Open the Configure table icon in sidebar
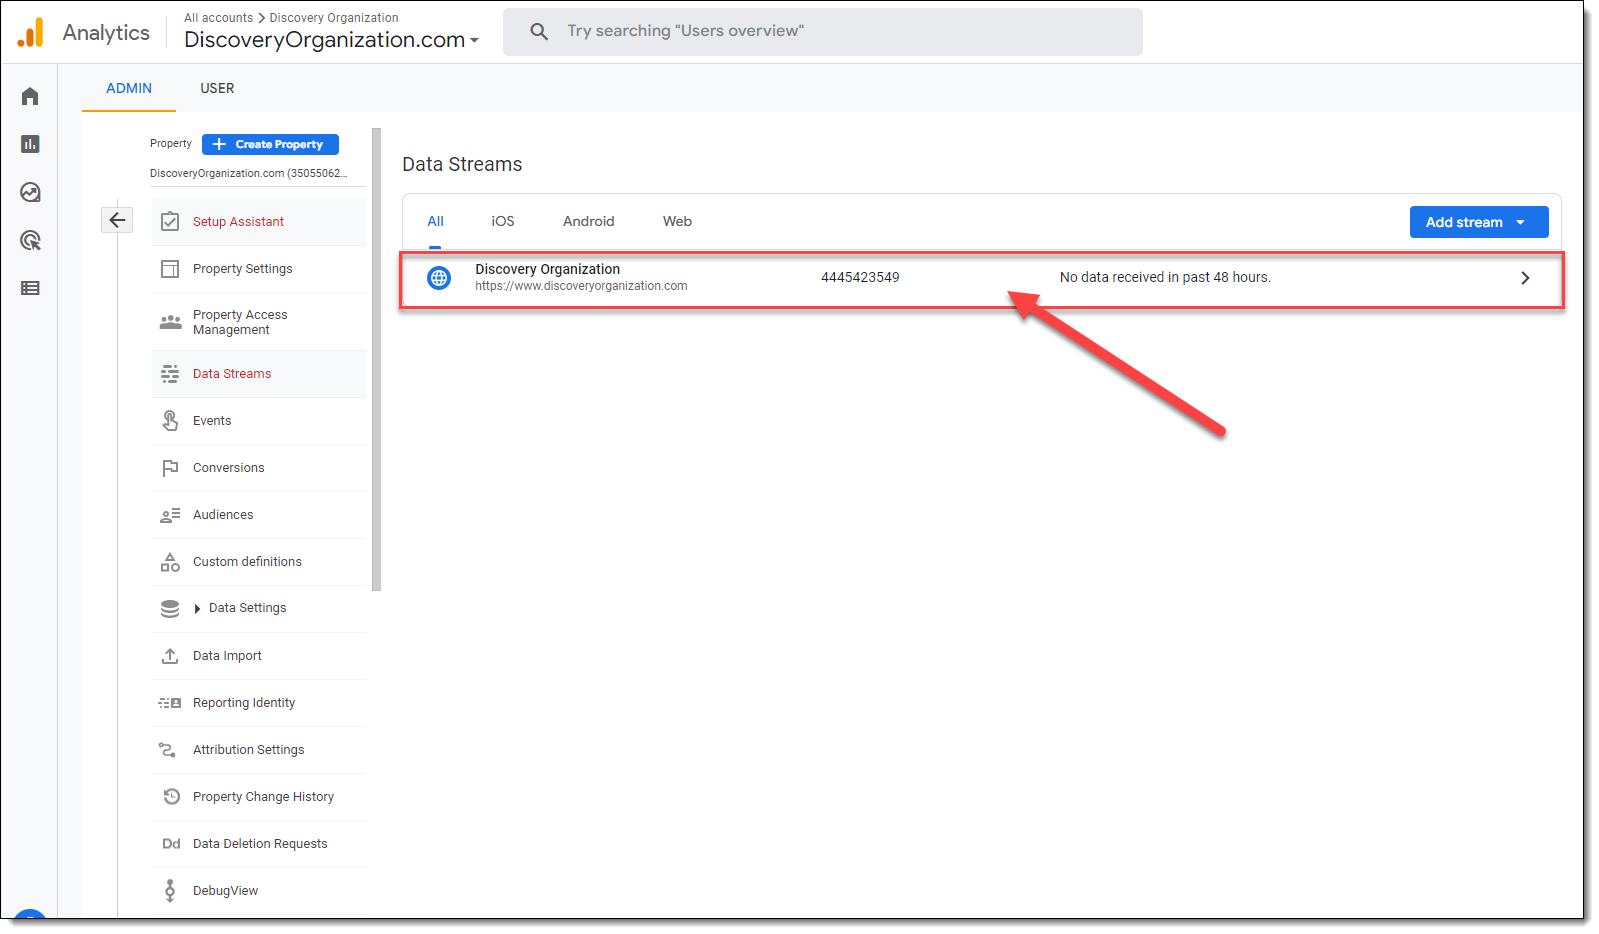Image resolution: width=1599 pixels, height=934 pixels. (x=30, y=288)
